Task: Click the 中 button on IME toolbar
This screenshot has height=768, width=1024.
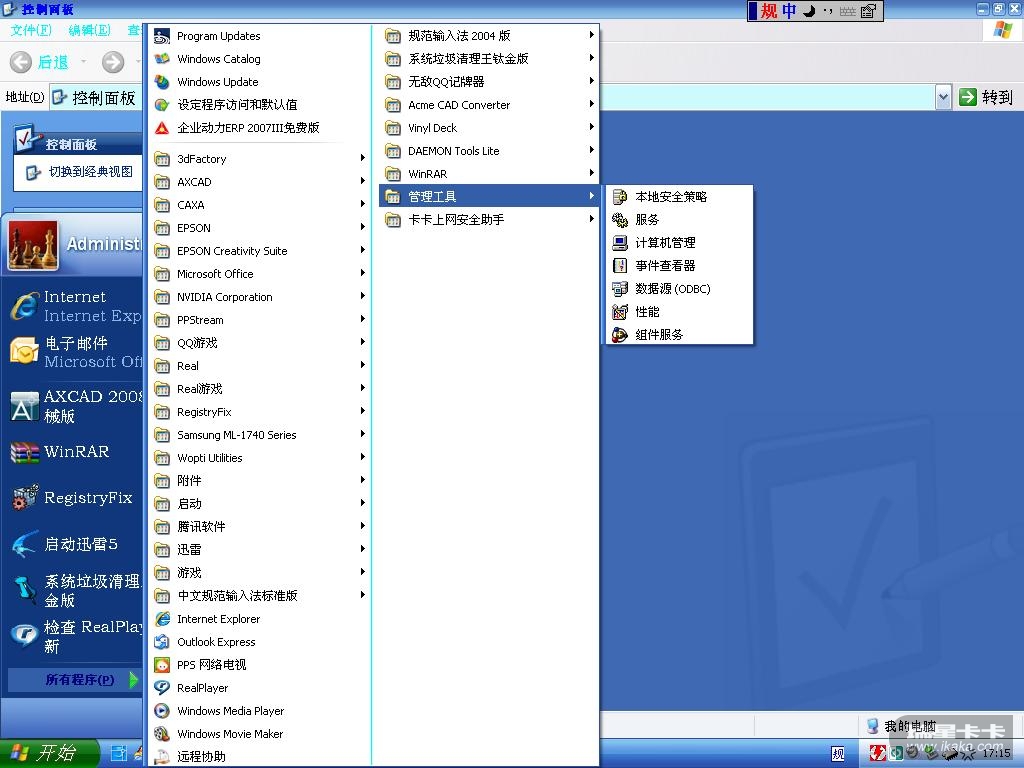Action: (x=790, y=10)
